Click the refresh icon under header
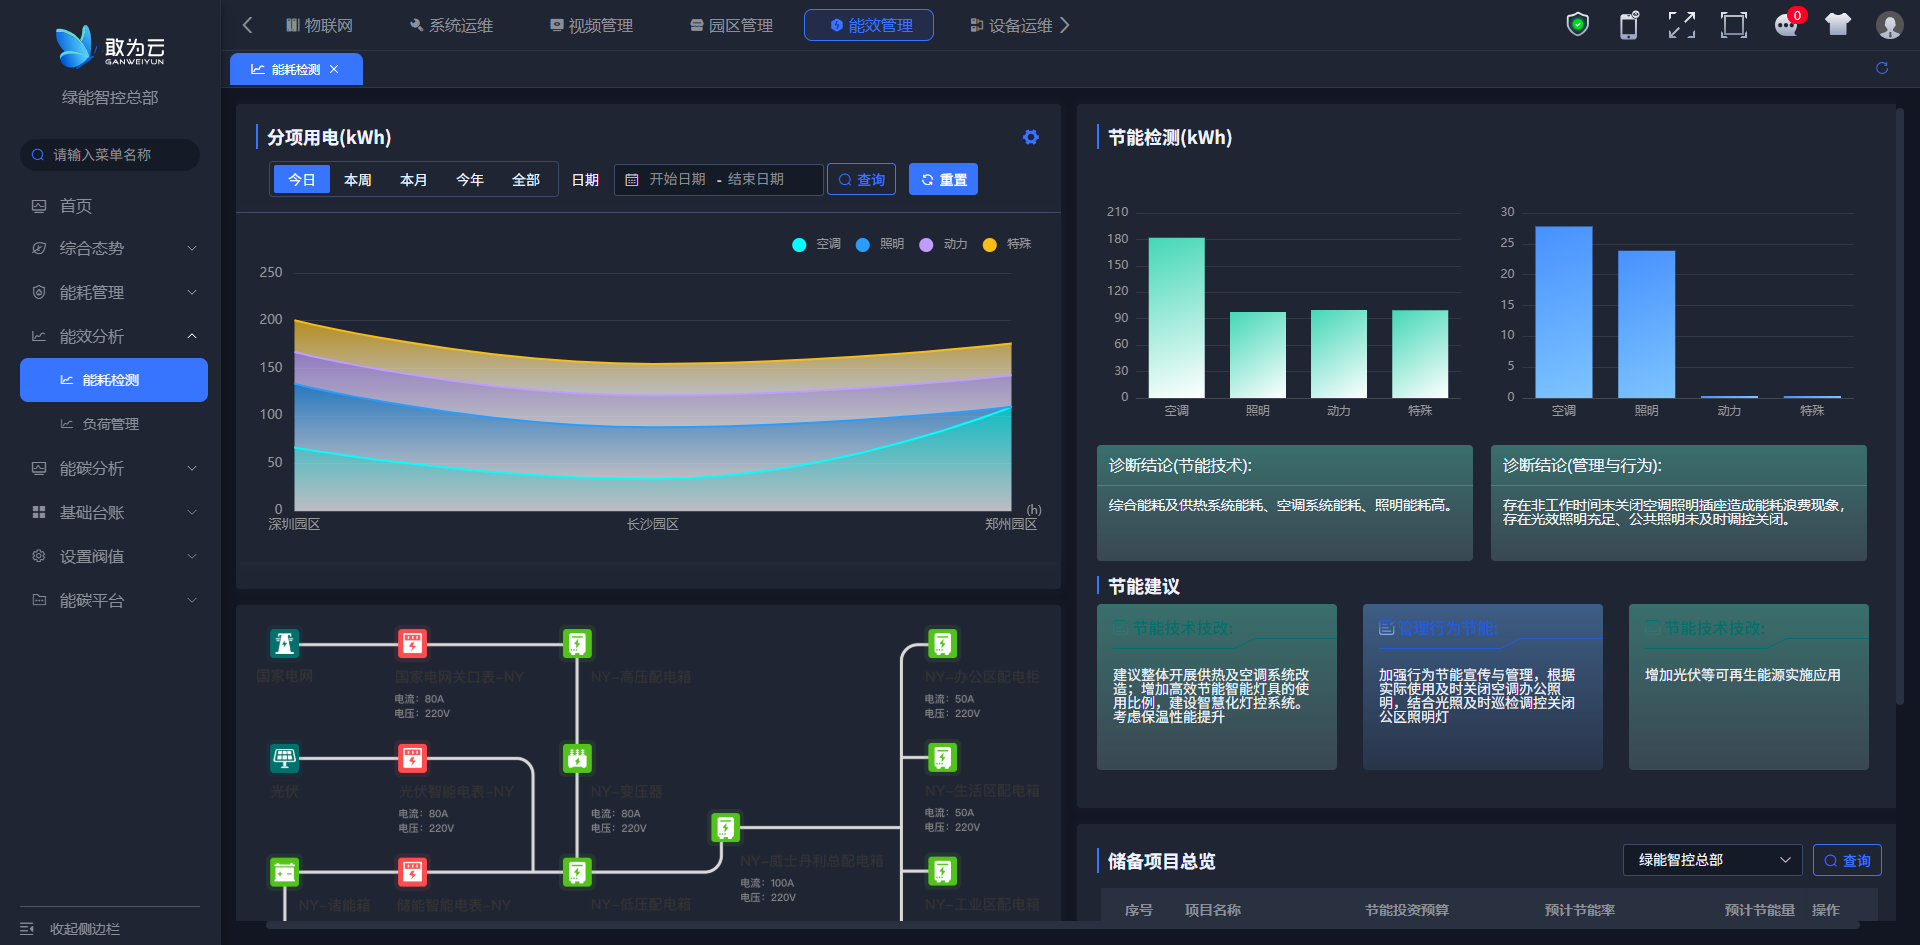Viewport: 1920px width, 945px height. [1881, 68]
